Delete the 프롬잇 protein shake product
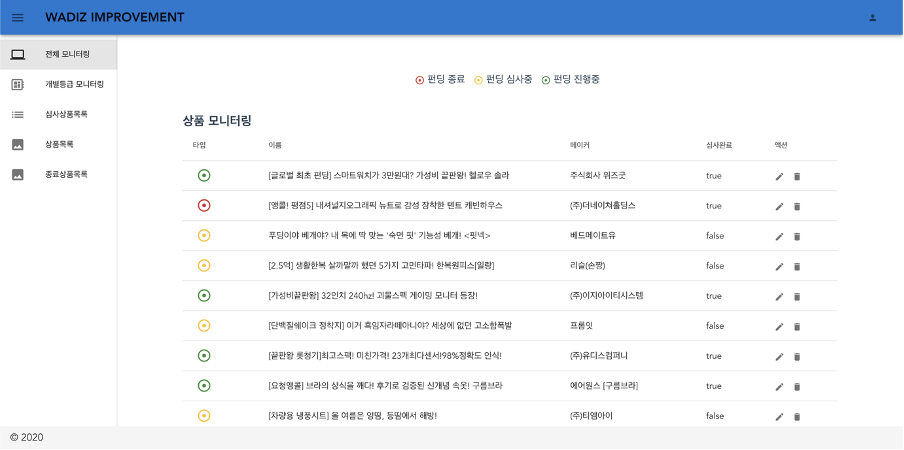The height and width of the screenshot is (450, 904). coord(797,327)
